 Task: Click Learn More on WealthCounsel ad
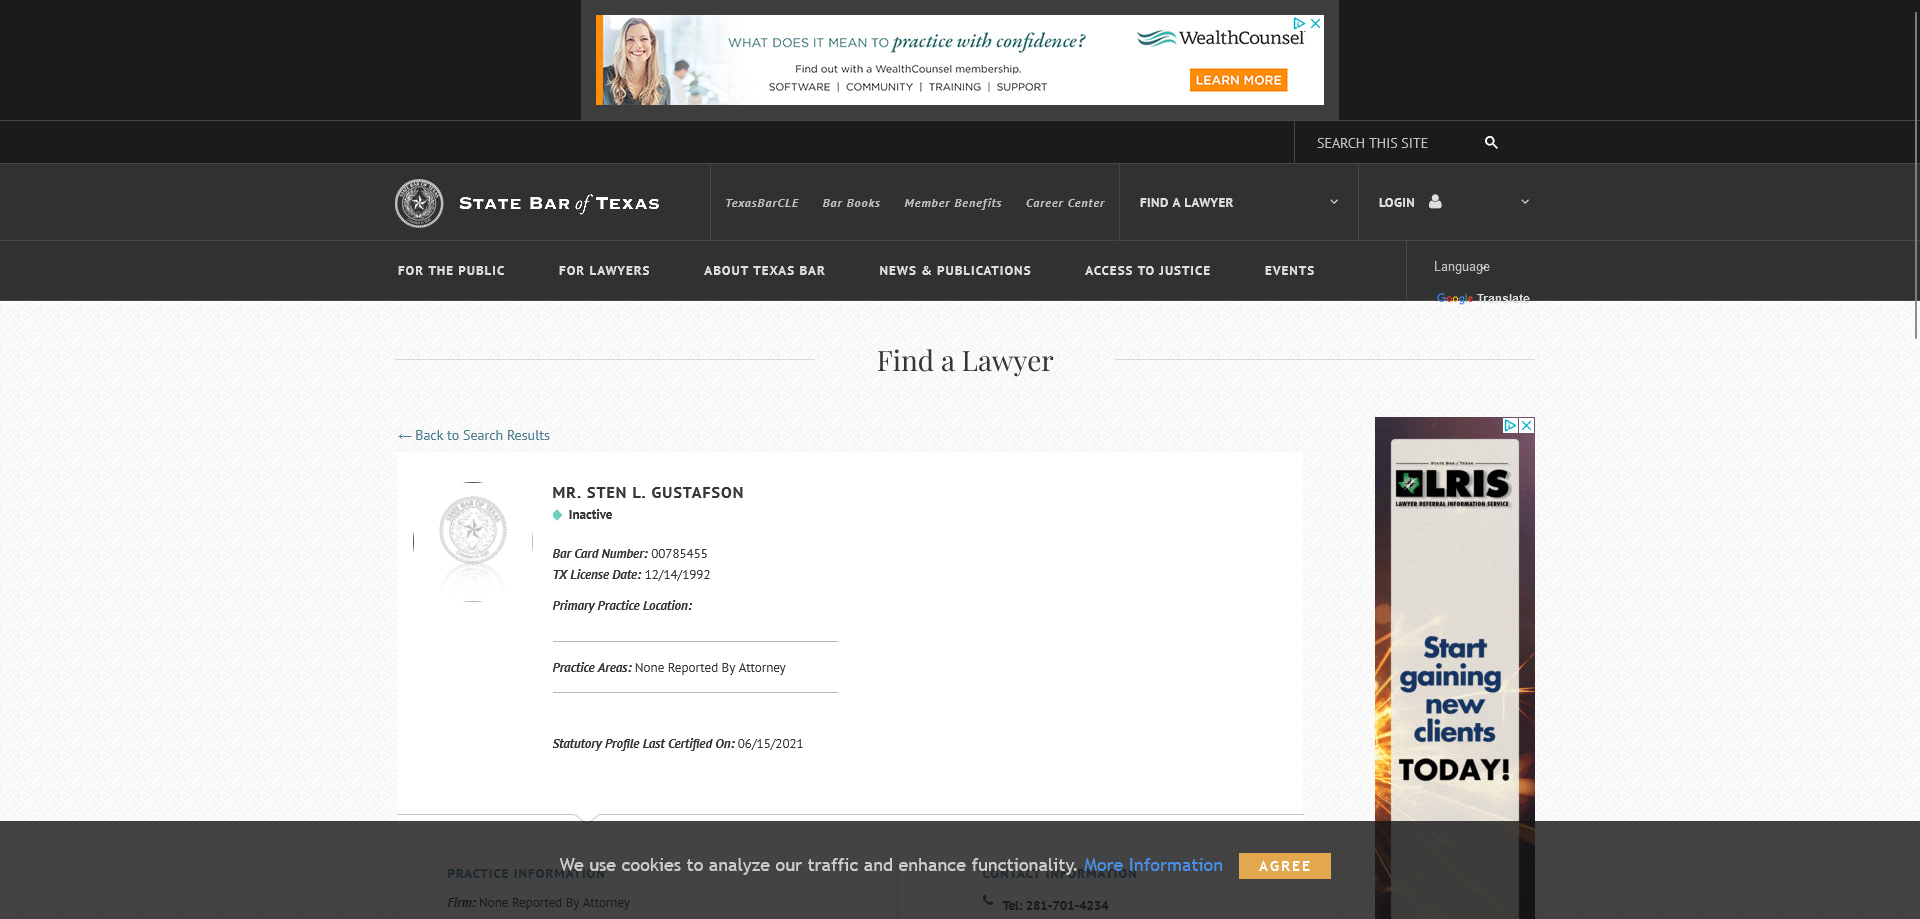[x=1238, y=80]
